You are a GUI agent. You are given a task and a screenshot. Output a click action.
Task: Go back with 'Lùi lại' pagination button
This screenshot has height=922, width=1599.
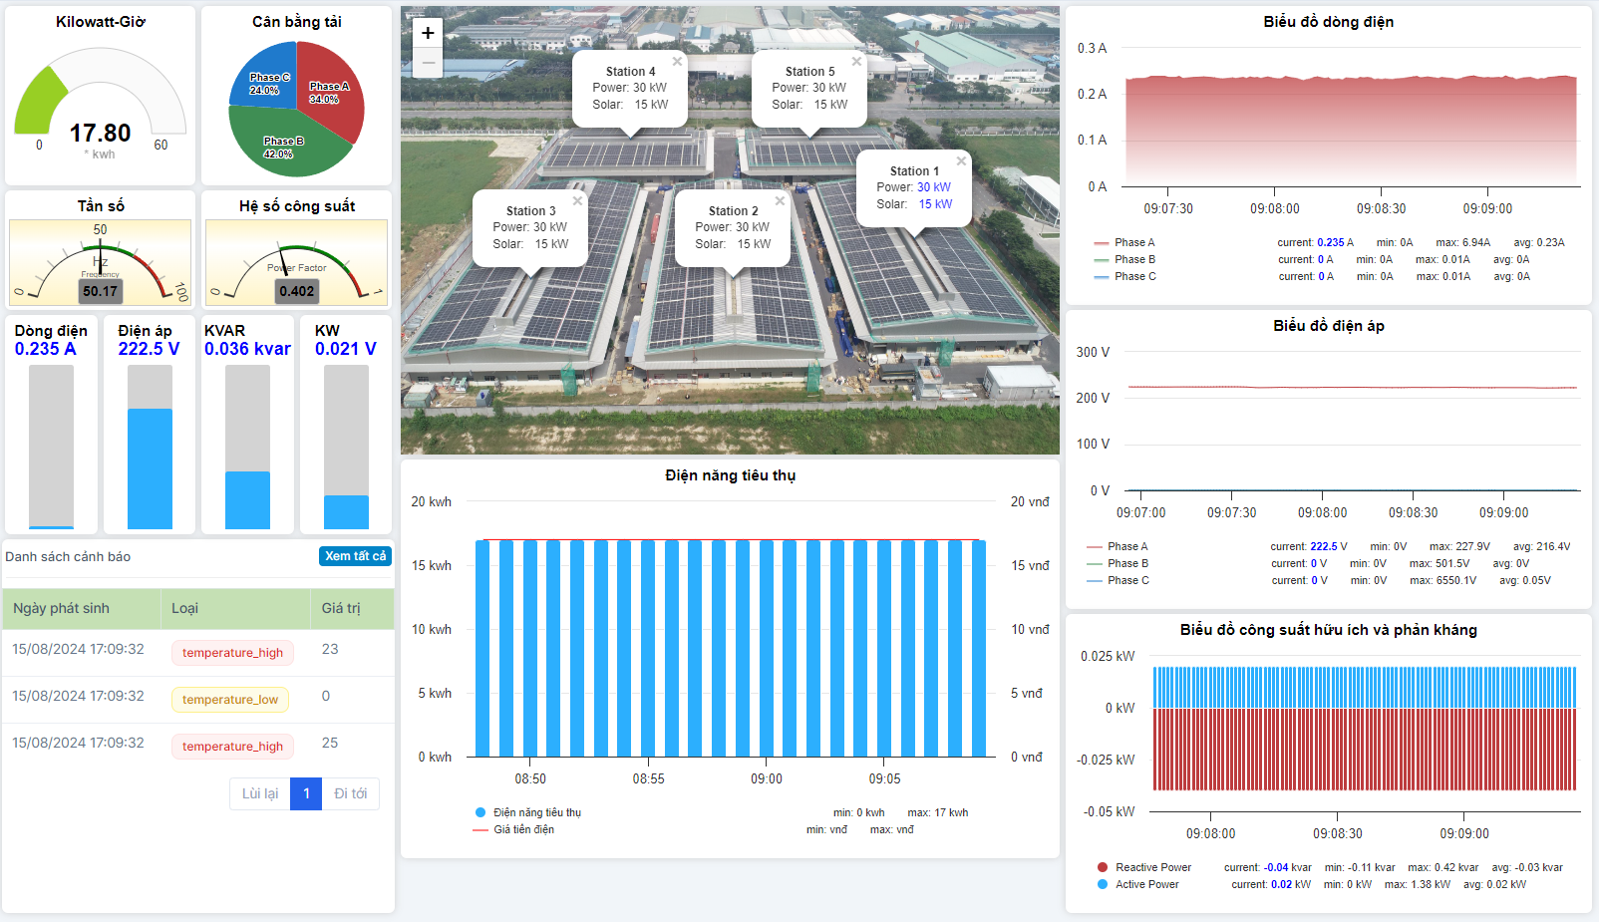tap(260, 794)
